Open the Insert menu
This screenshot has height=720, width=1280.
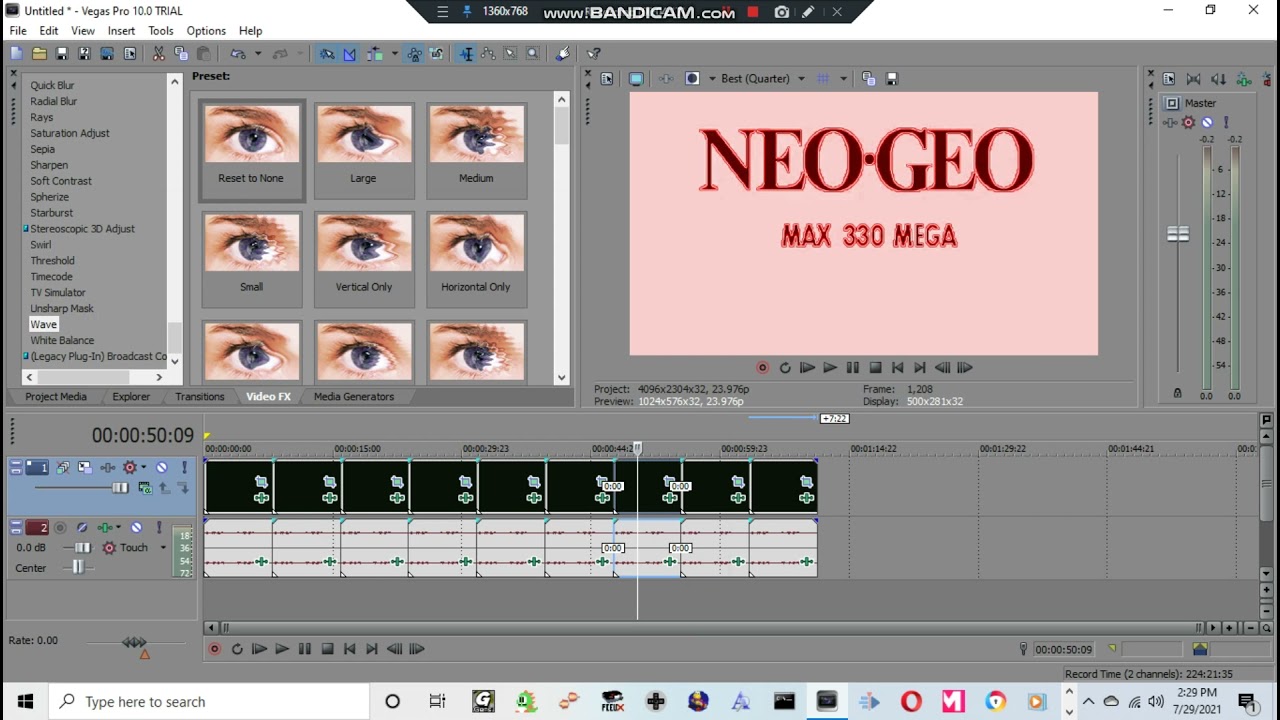pos(121,31)
